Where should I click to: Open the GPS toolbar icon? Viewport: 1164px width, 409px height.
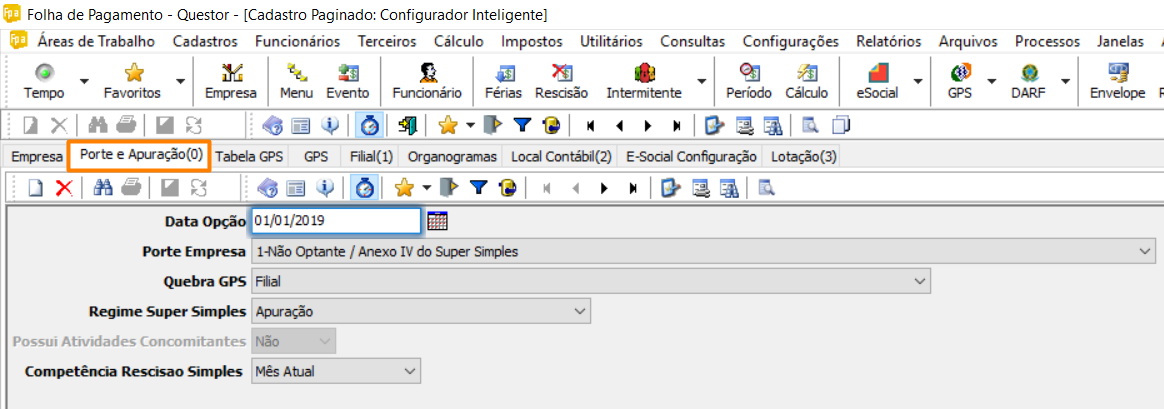[x=959, y=81]
